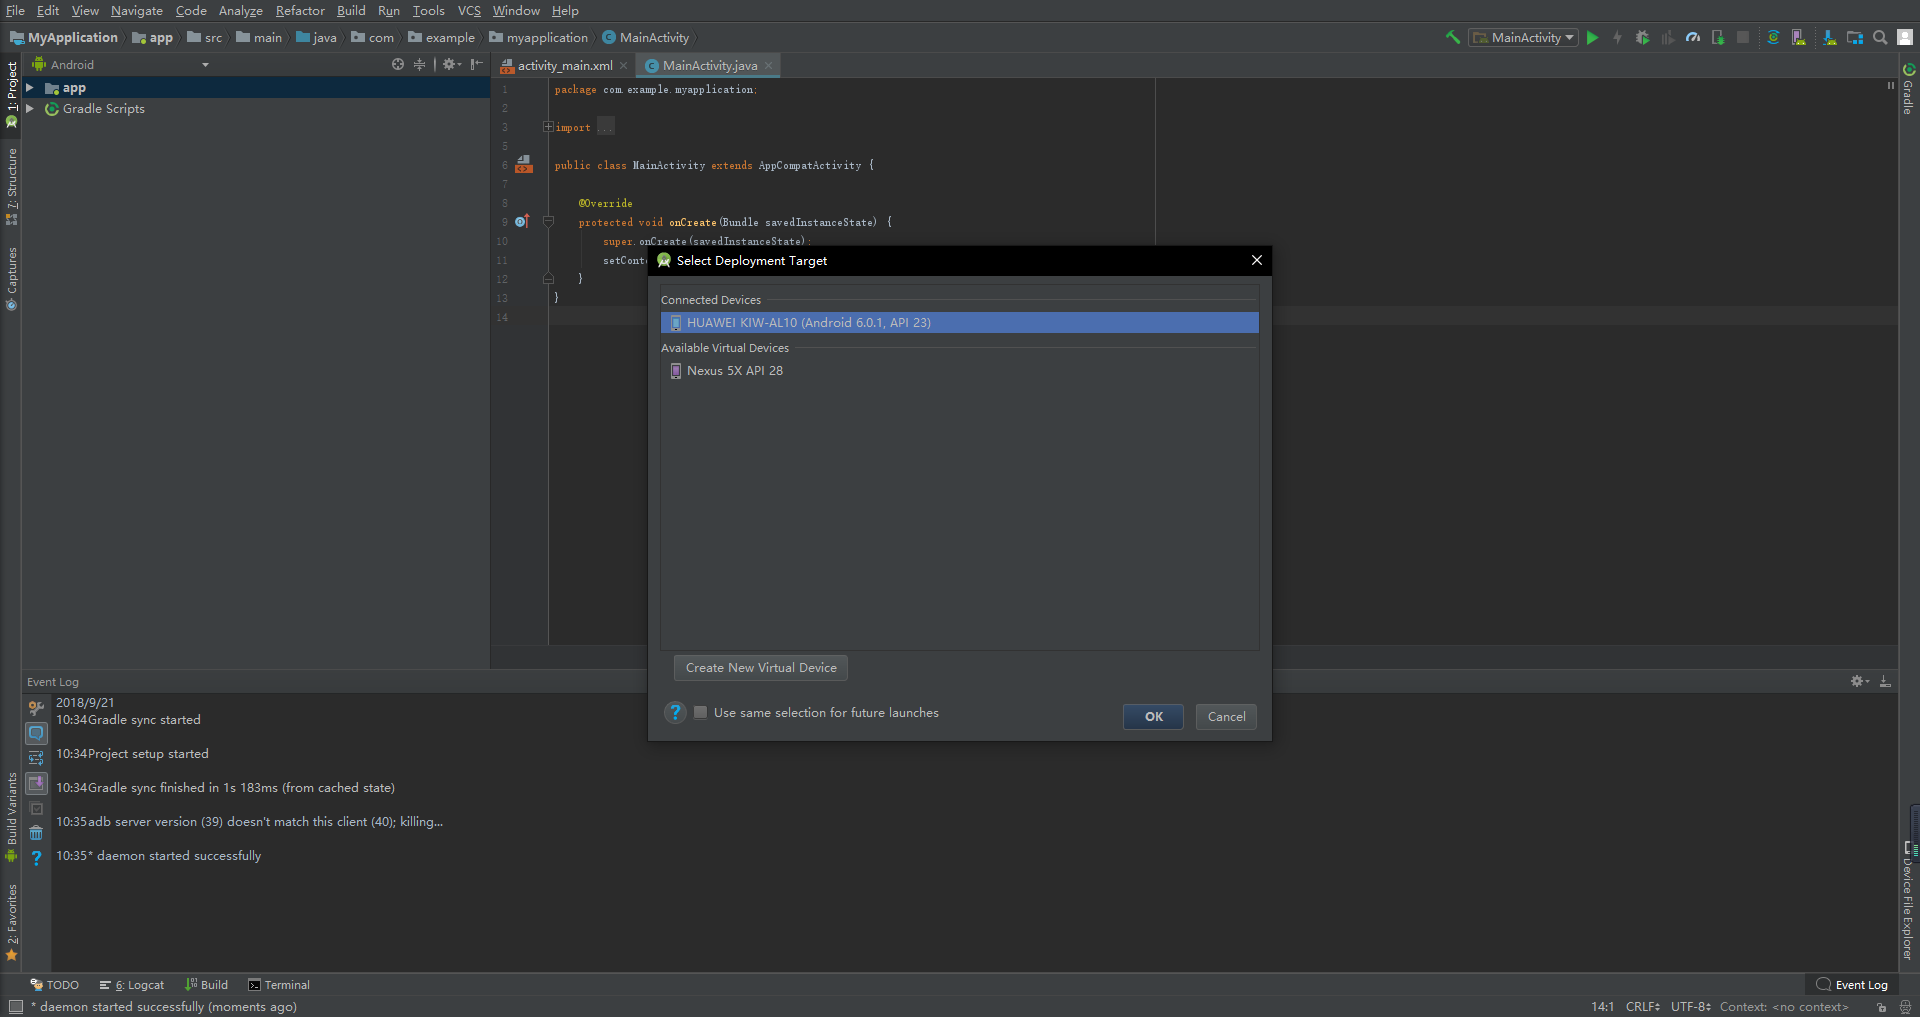The width and height of the screenshot is (1920, 1017).
Task: Click the Stop square icon
Action: coord(1742,37)
